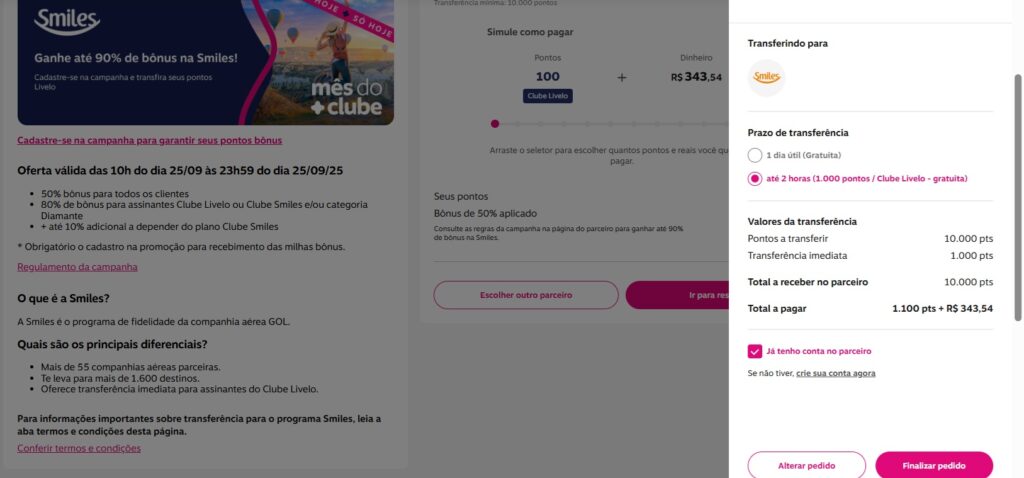1024x478 pixels.
Task: Click the pink slider handle for points
Action: click(x=495, y=123)
